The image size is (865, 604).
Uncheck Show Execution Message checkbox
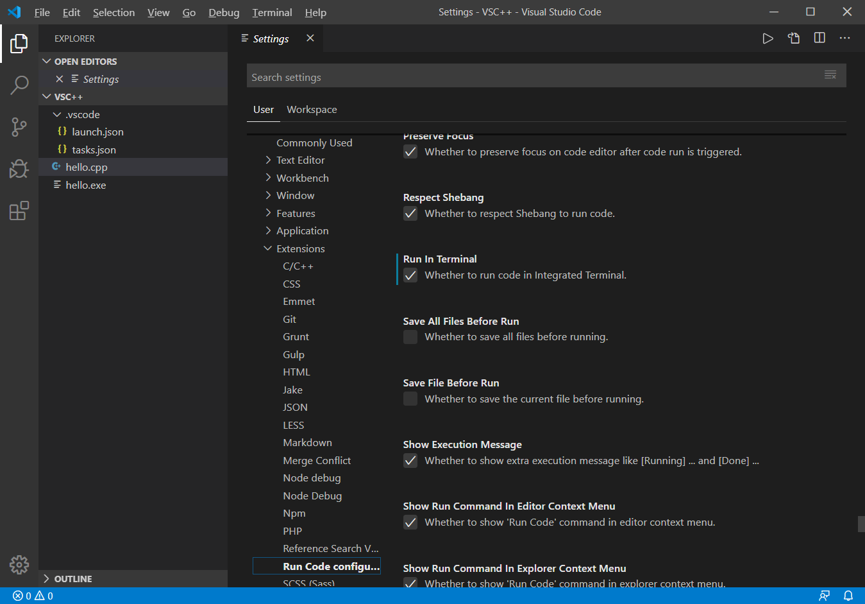(x=410, y=461)
